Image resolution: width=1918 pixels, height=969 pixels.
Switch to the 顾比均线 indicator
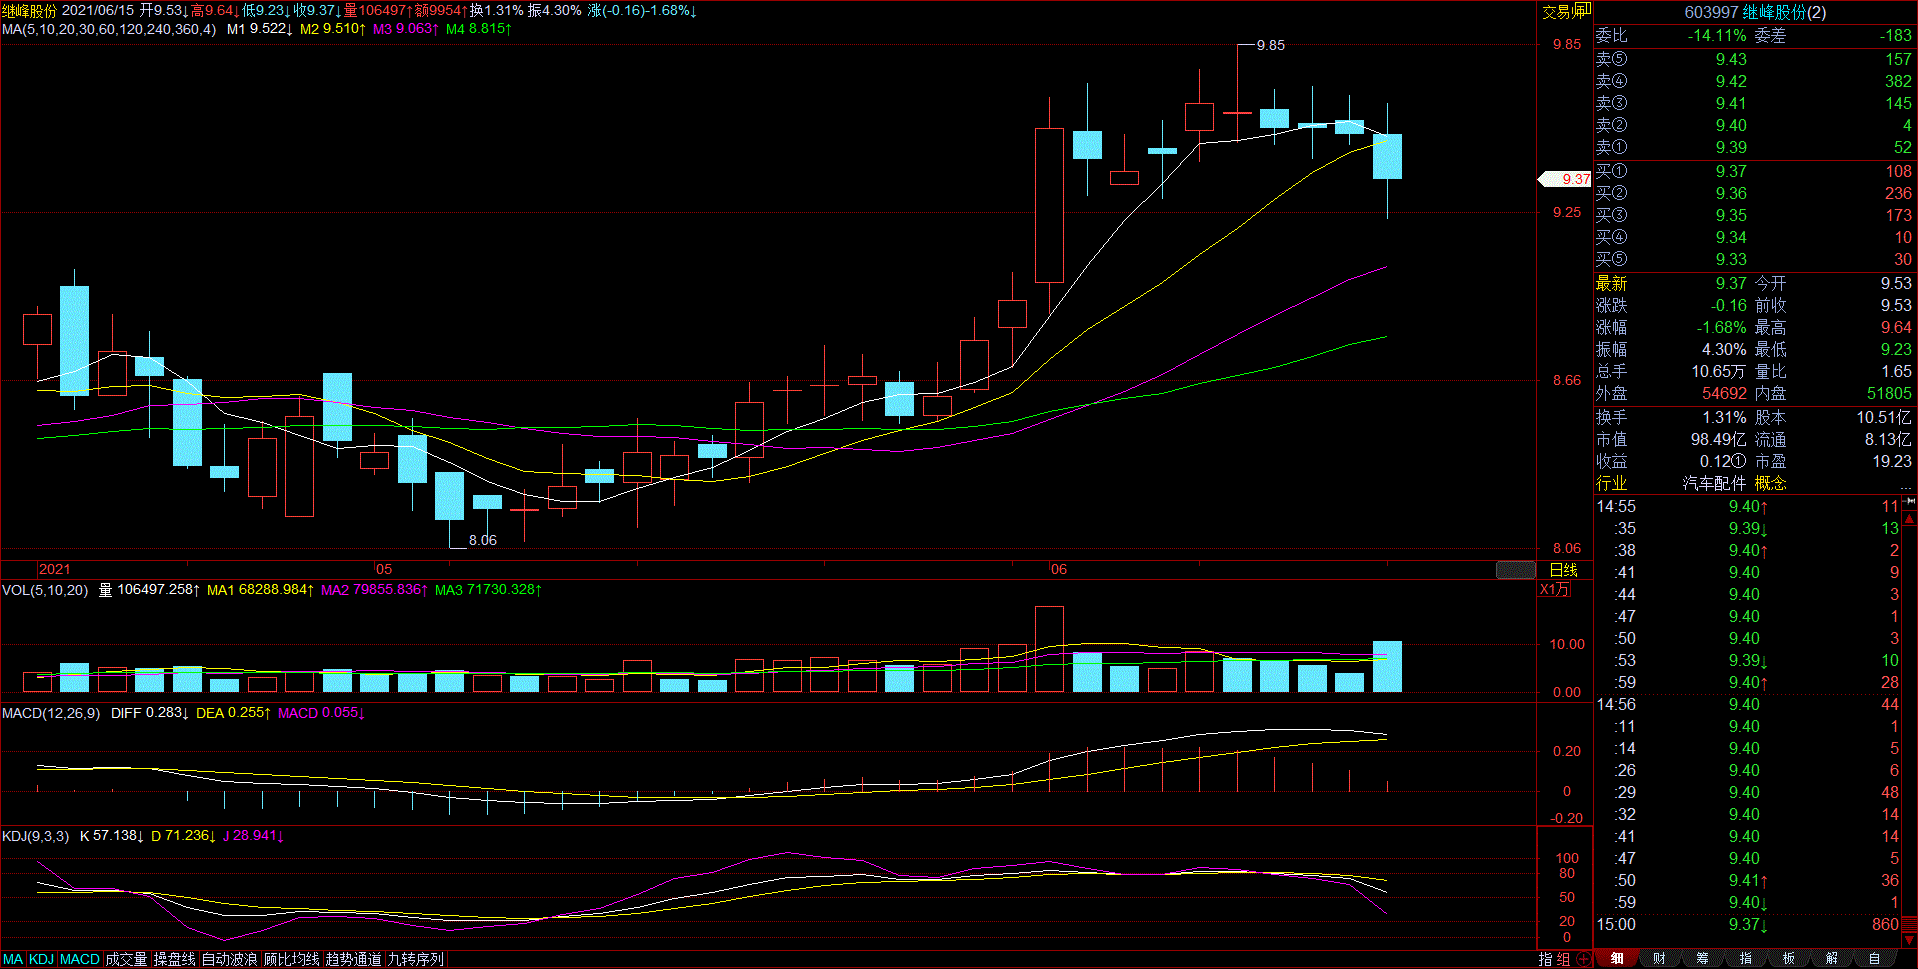coord(291,959)
